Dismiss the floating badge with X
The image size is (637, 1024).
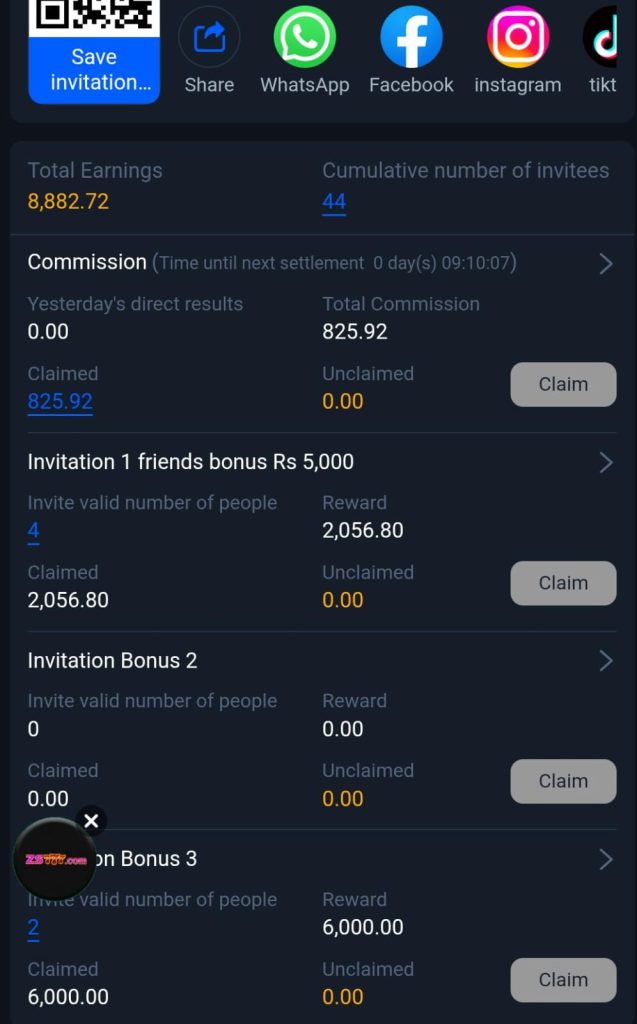pos(92,821)
